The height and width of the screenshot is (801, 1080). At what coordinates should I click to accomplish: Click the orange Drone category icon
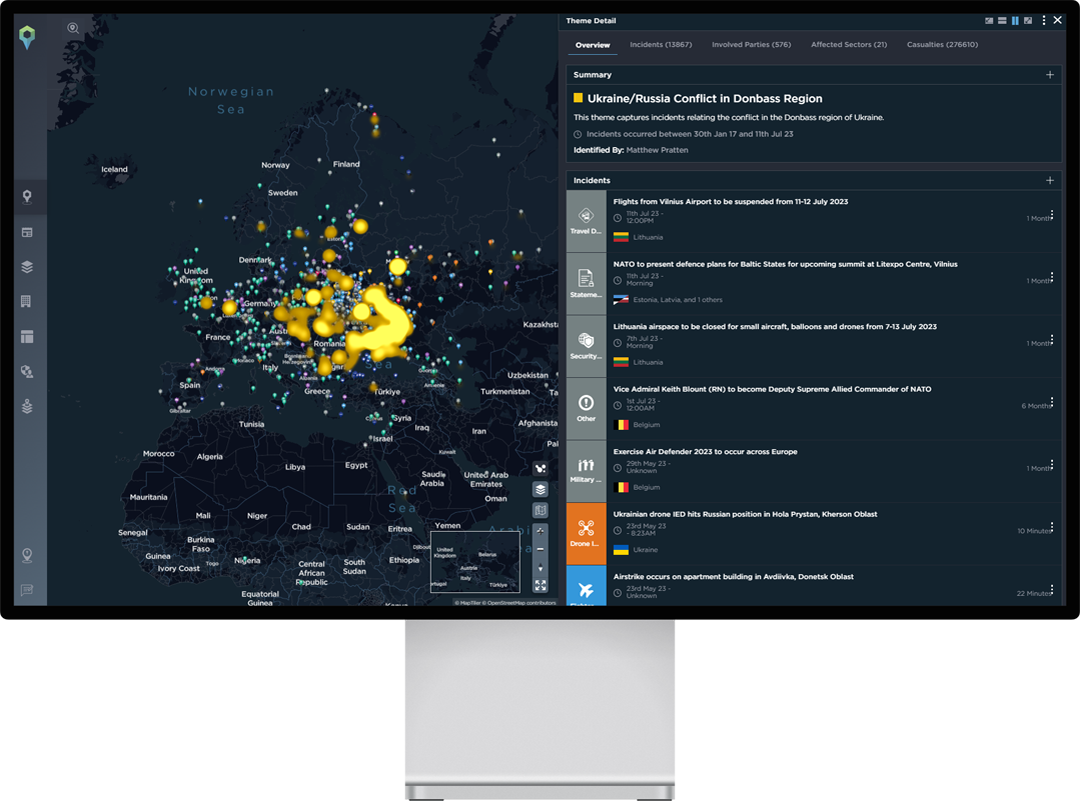click(586, 534)
